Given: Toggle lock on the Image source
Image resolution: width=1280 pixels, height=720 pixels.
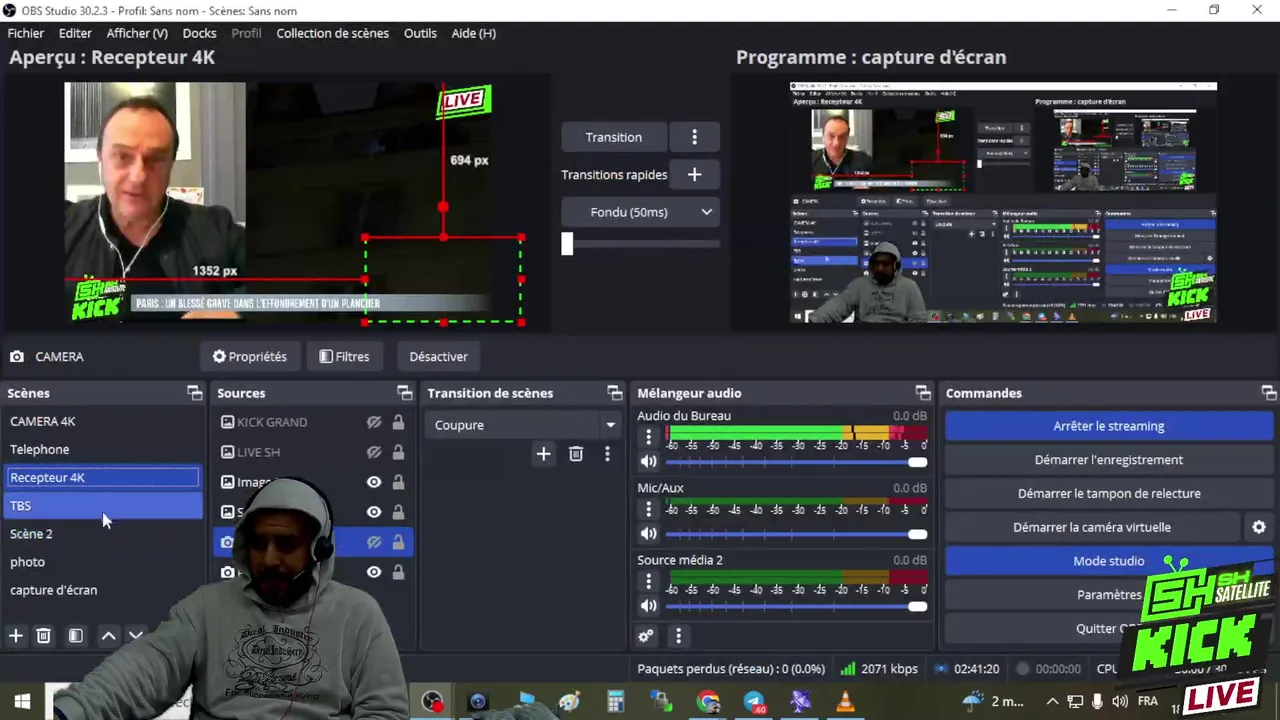Looking at the screenshot, I should 398,482.
